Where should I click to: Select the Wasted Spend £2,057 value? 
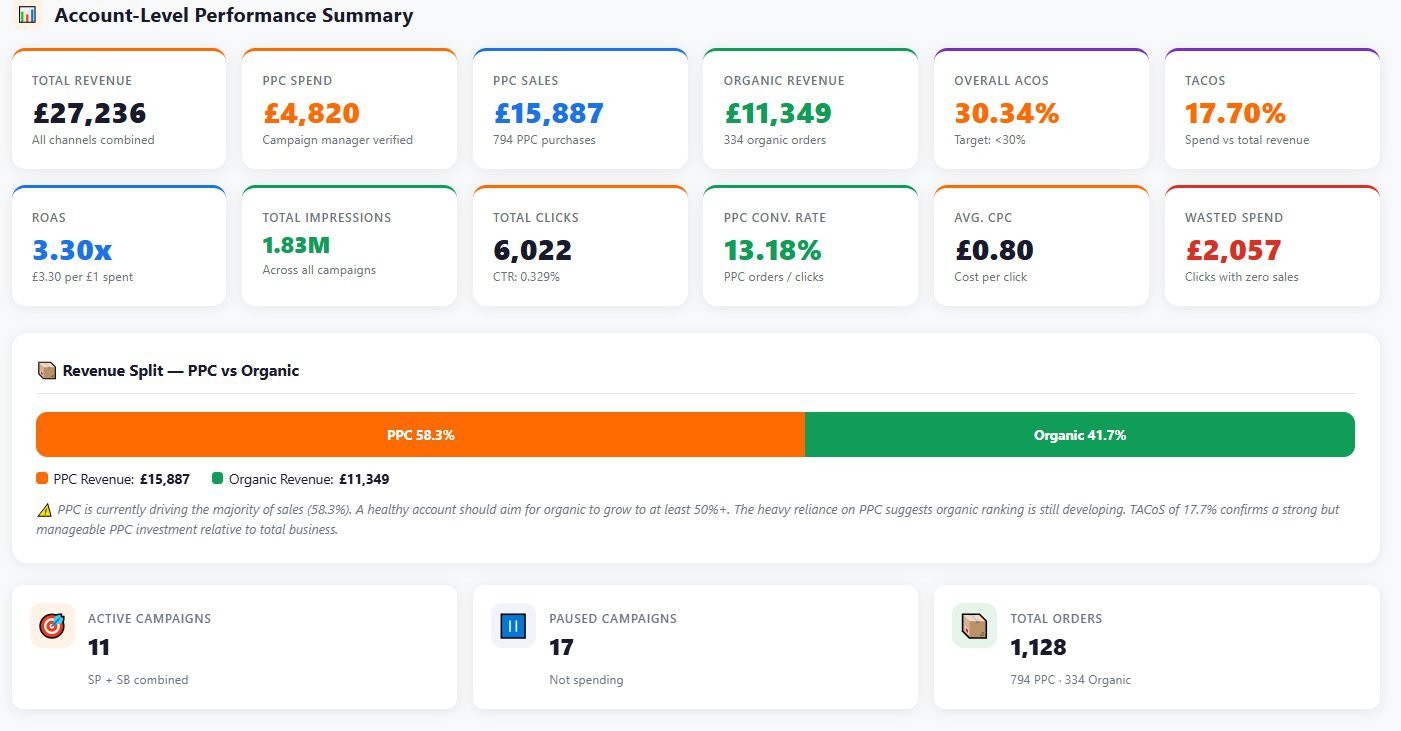[x=1233, y=250]
